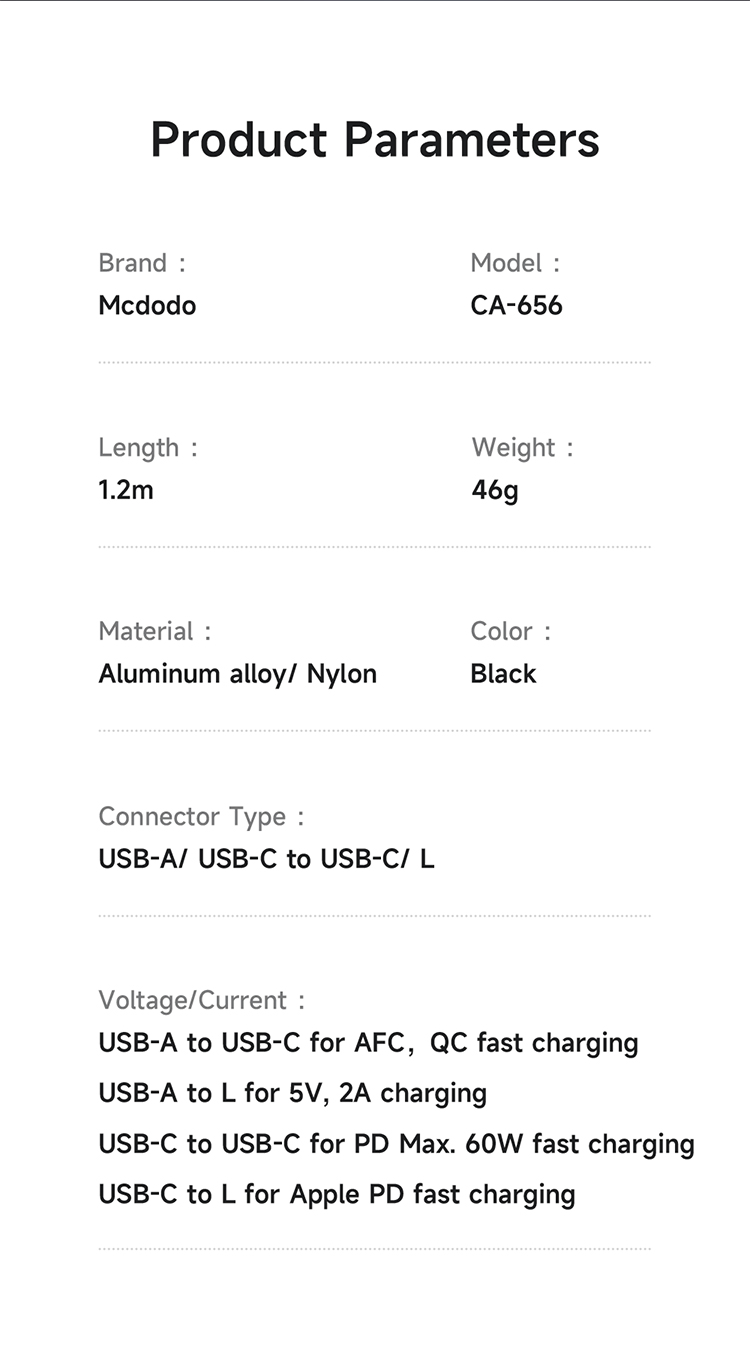Select the Mcdodo brand name

point(147,305)
